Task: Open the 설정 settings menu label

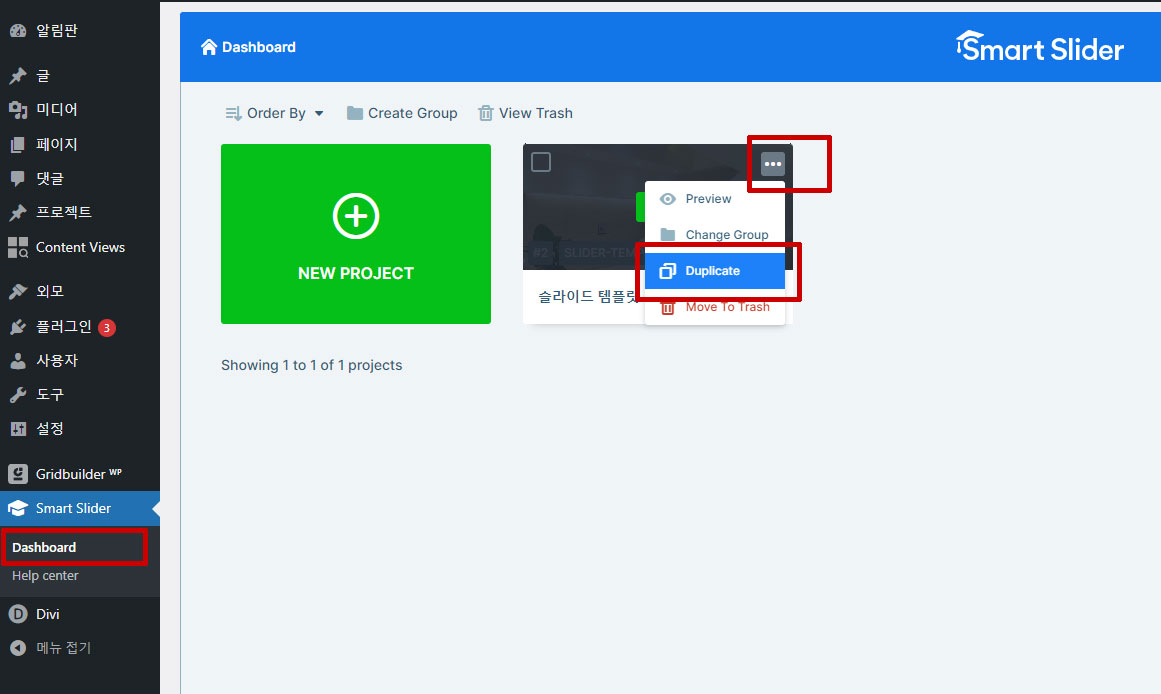Action: pyautogui.click(x=50, y=429)
